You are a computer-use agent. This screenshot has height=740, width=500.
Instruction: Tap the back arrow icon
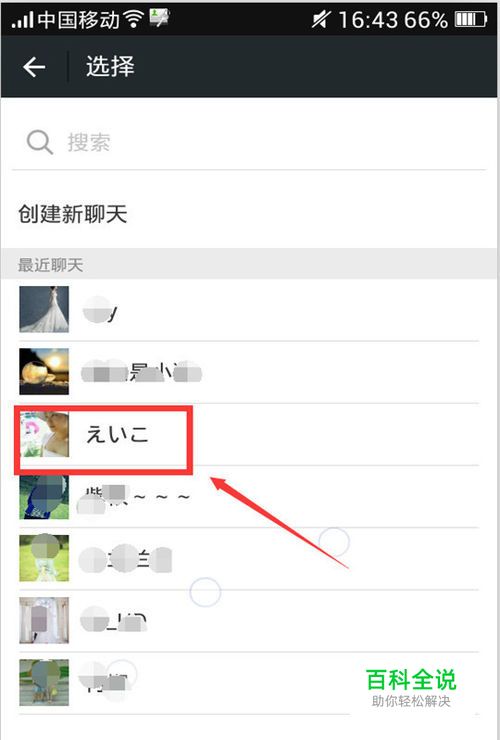(34, 67)
